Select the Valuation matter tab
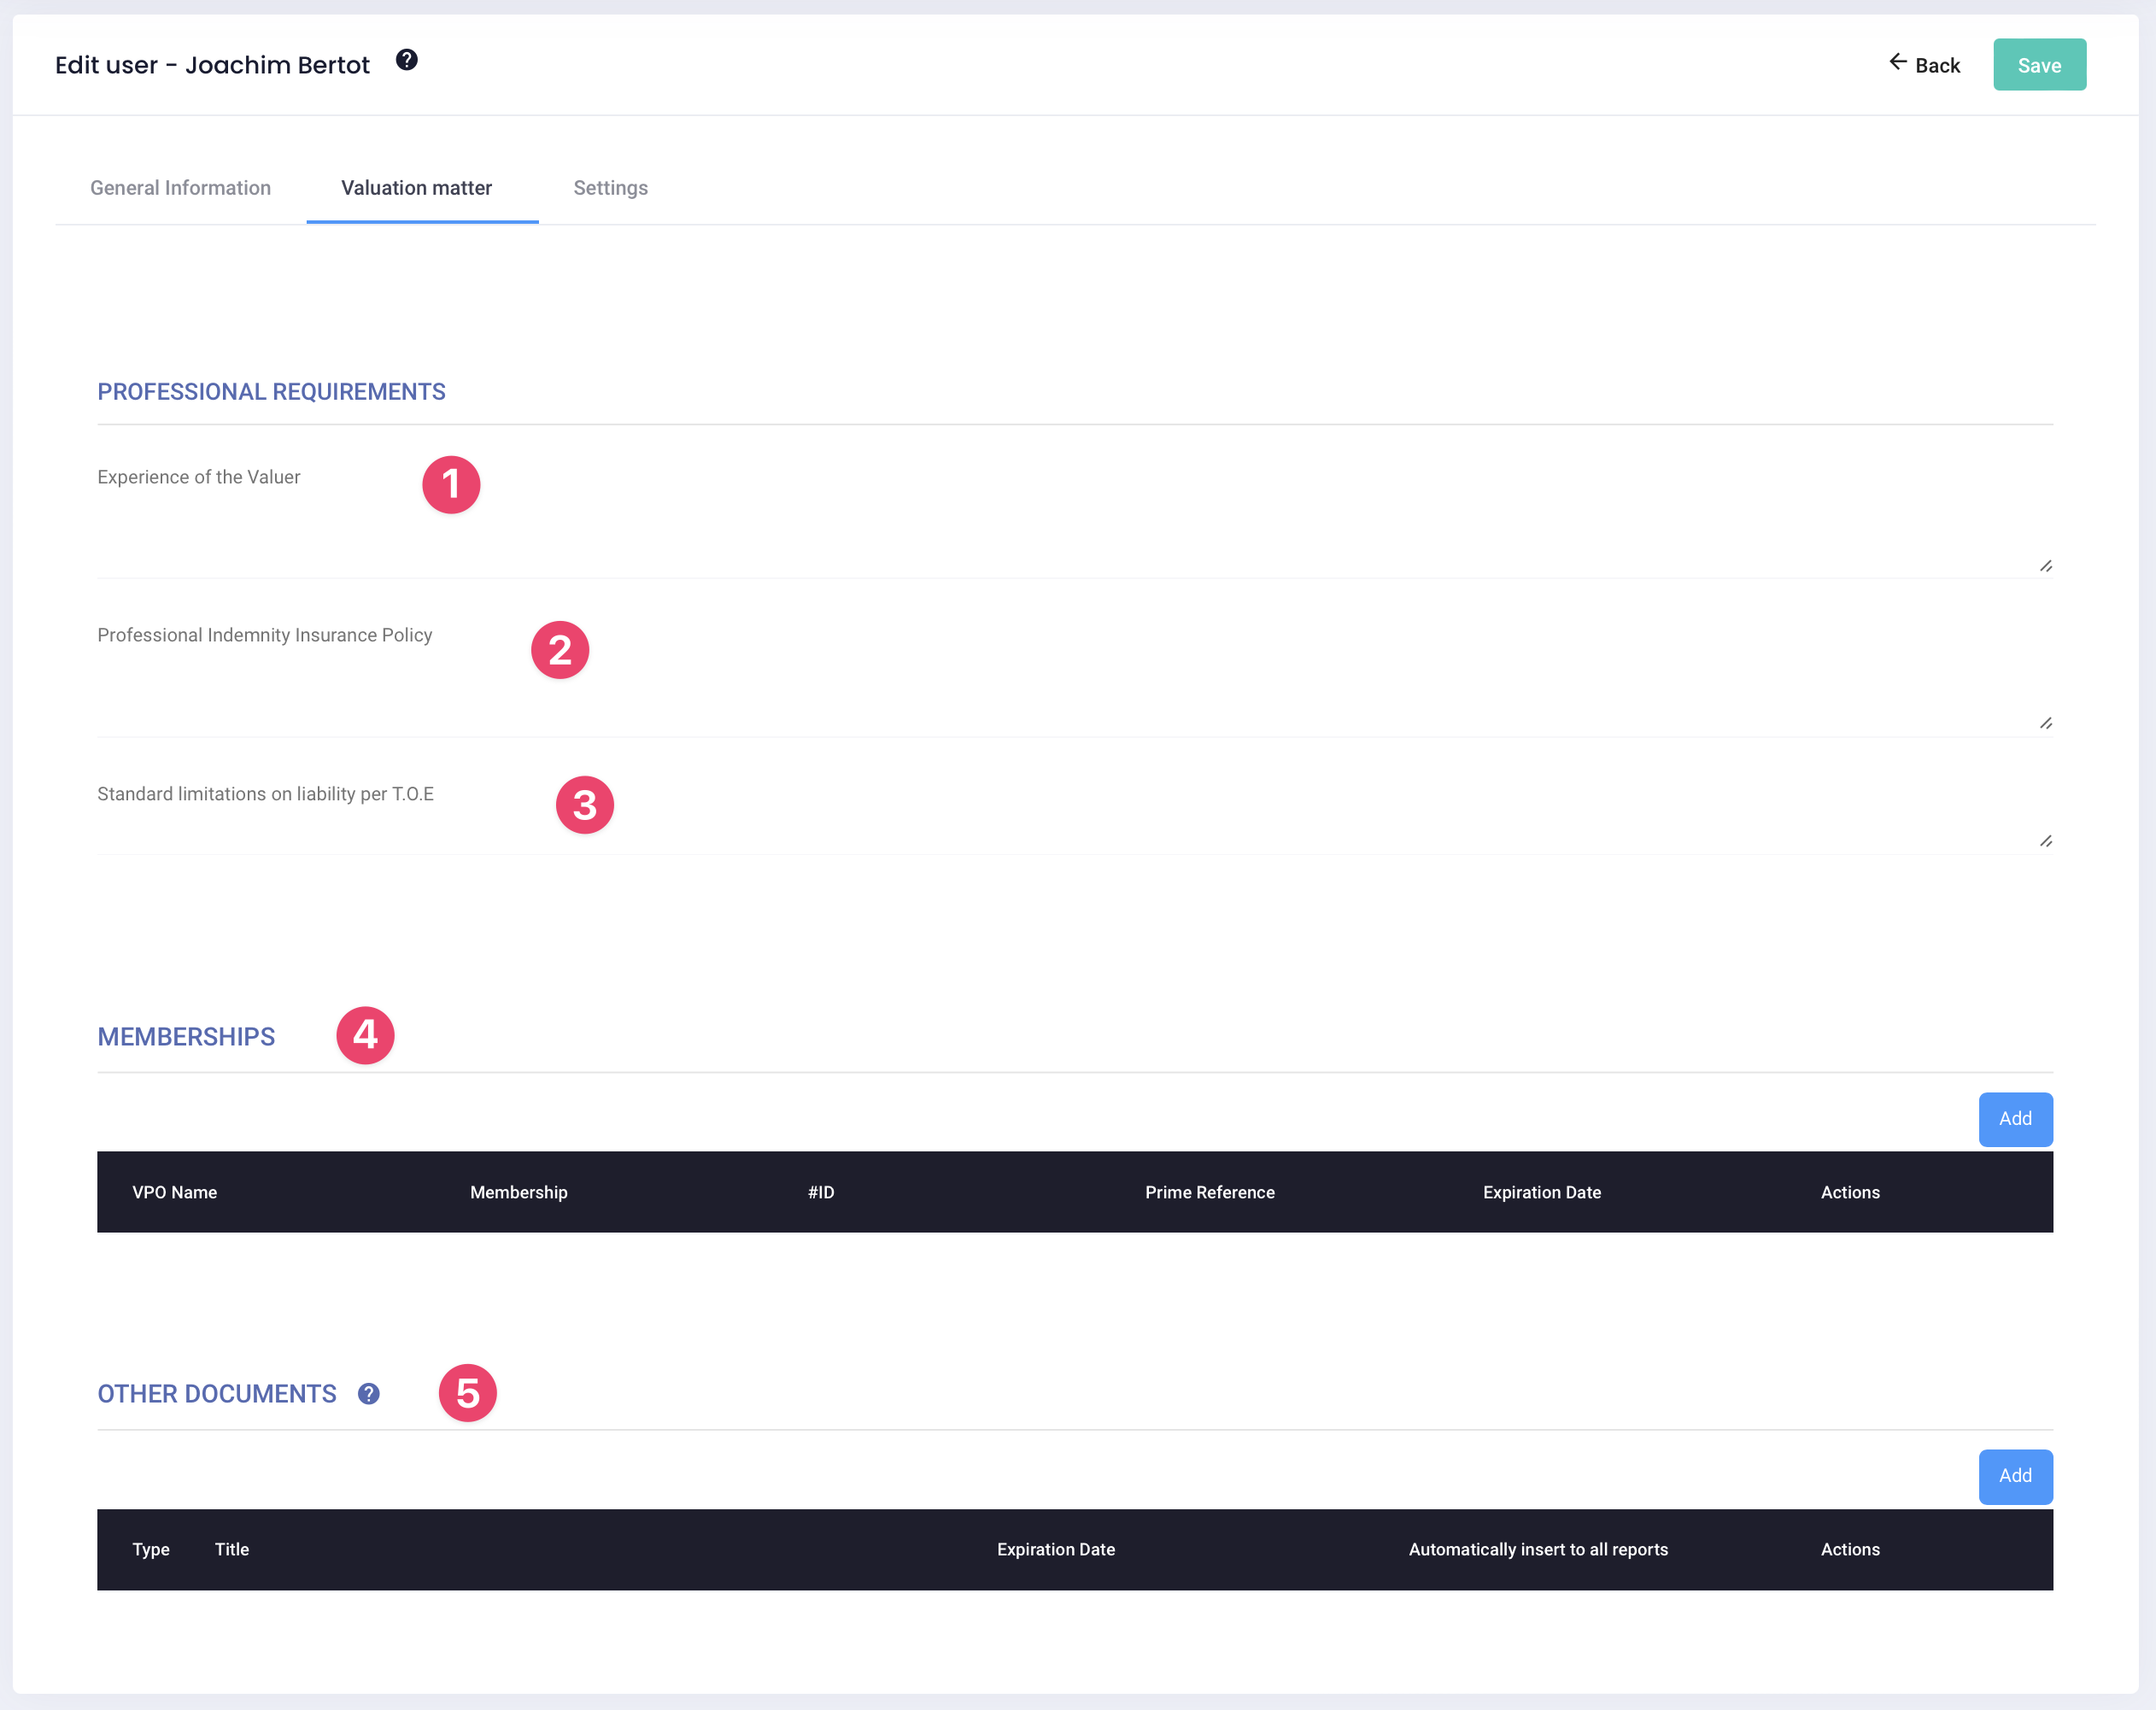 click(416, 188)
